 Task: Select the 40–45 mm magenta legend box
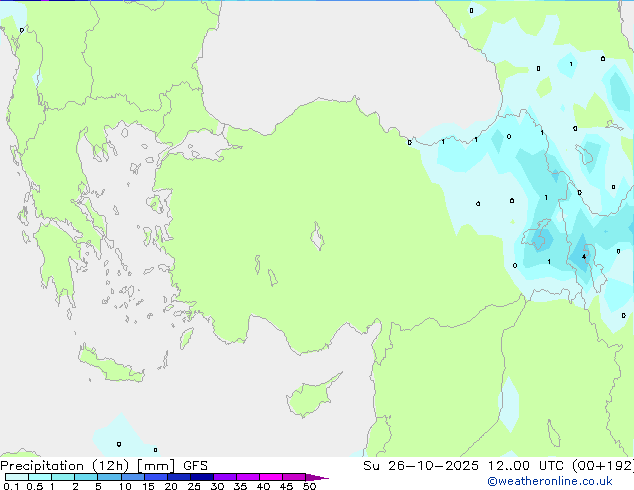coord(271,477)
